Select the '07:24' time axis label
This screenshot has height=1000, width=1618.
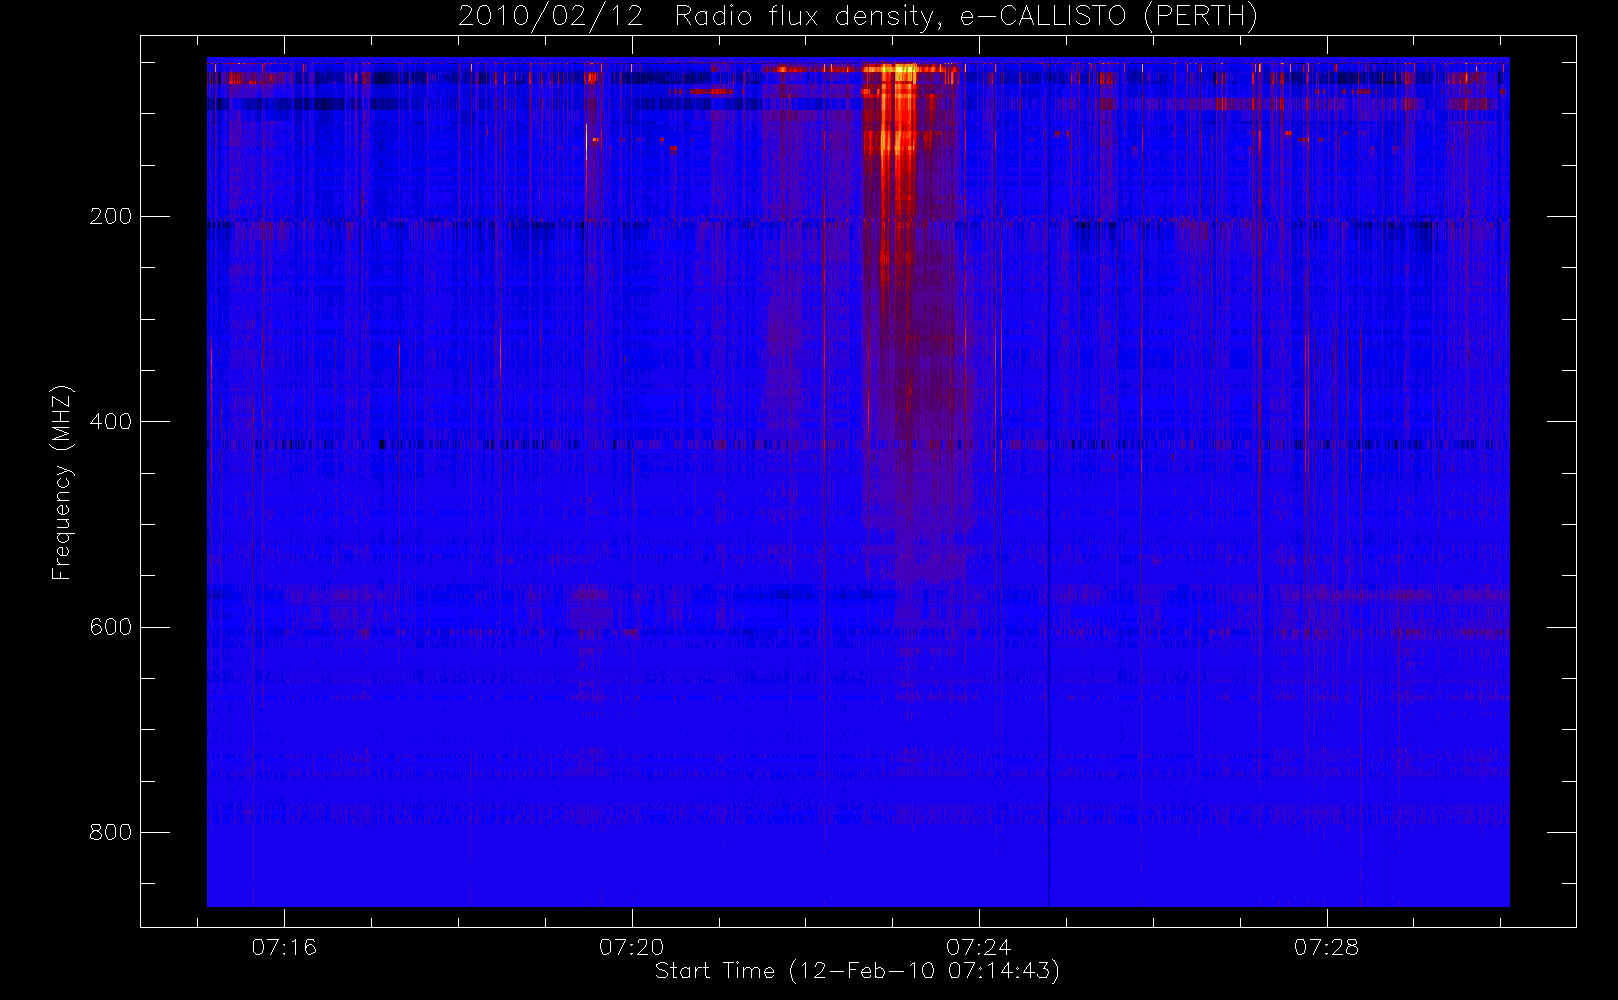click(979, 947)
